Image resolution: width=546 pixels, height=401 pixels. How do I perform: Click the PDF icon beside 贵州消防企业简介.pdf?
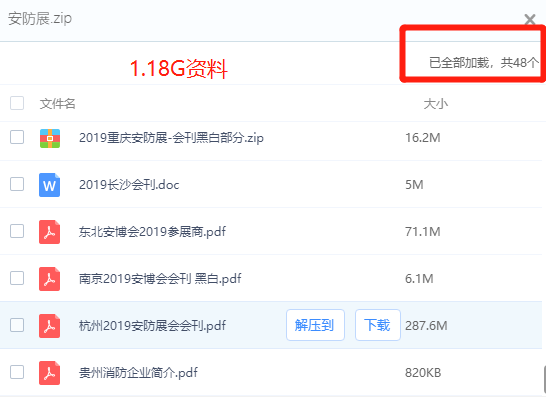(x=49, y=373)
